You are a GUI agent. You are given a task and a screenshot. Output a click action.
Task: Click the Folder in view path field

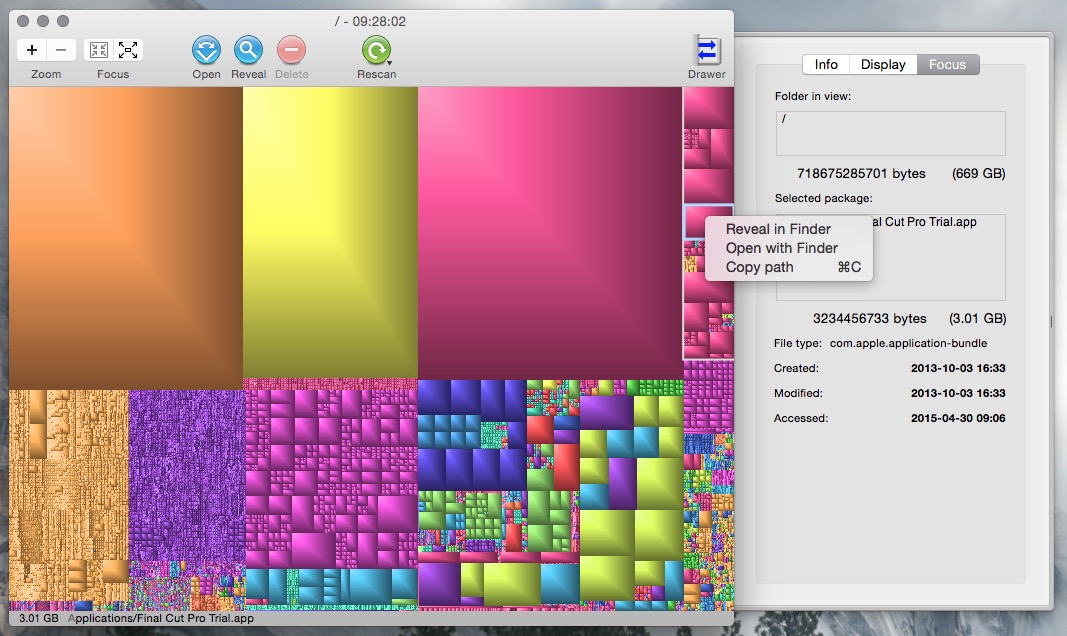890,133
